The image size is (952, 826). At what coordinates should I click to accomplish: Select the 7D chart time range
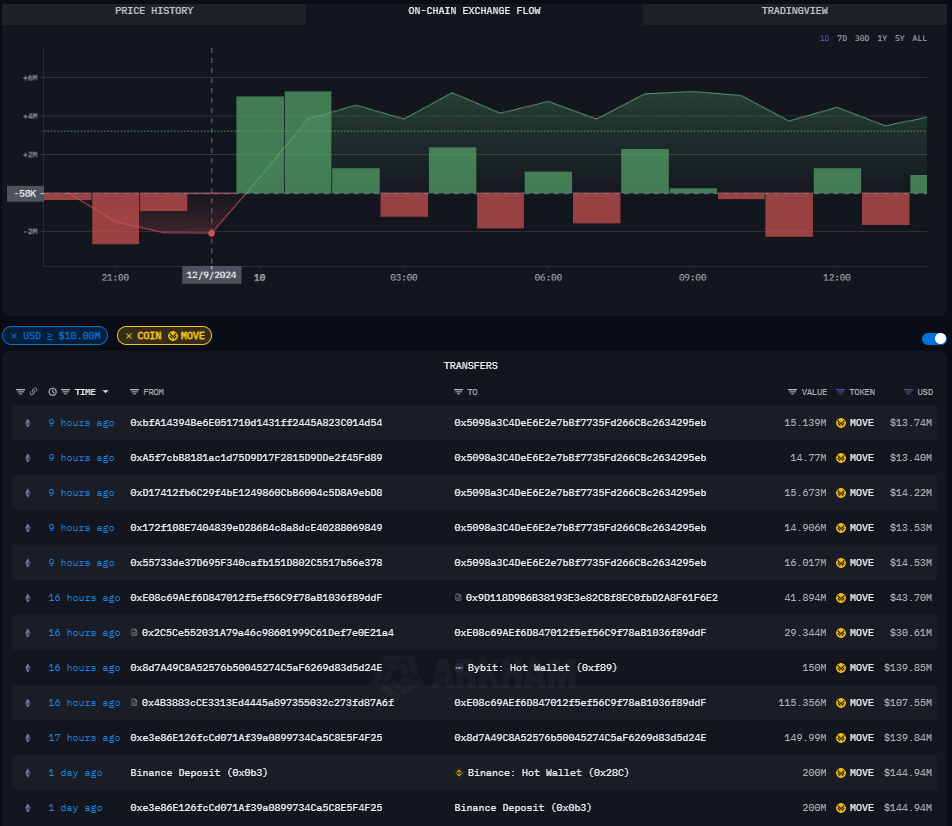coord(841,38)
